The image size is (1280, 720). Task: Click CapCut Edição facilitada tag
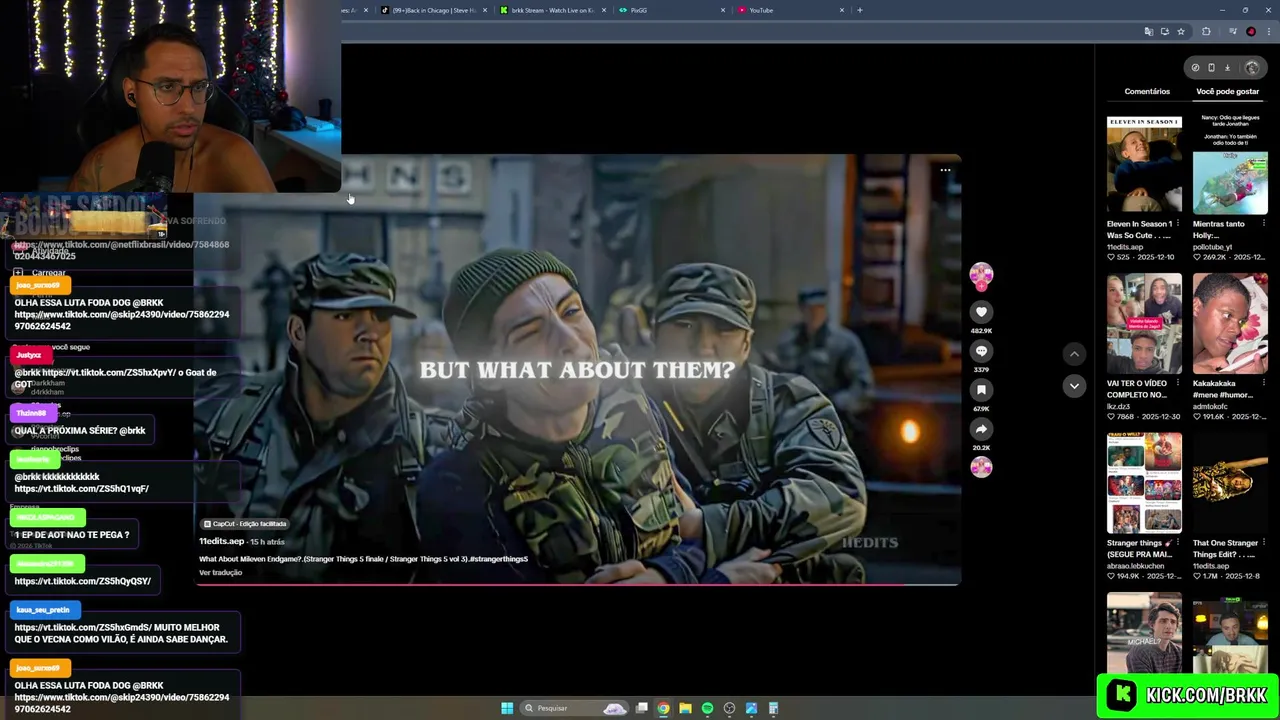coord(245,524)
